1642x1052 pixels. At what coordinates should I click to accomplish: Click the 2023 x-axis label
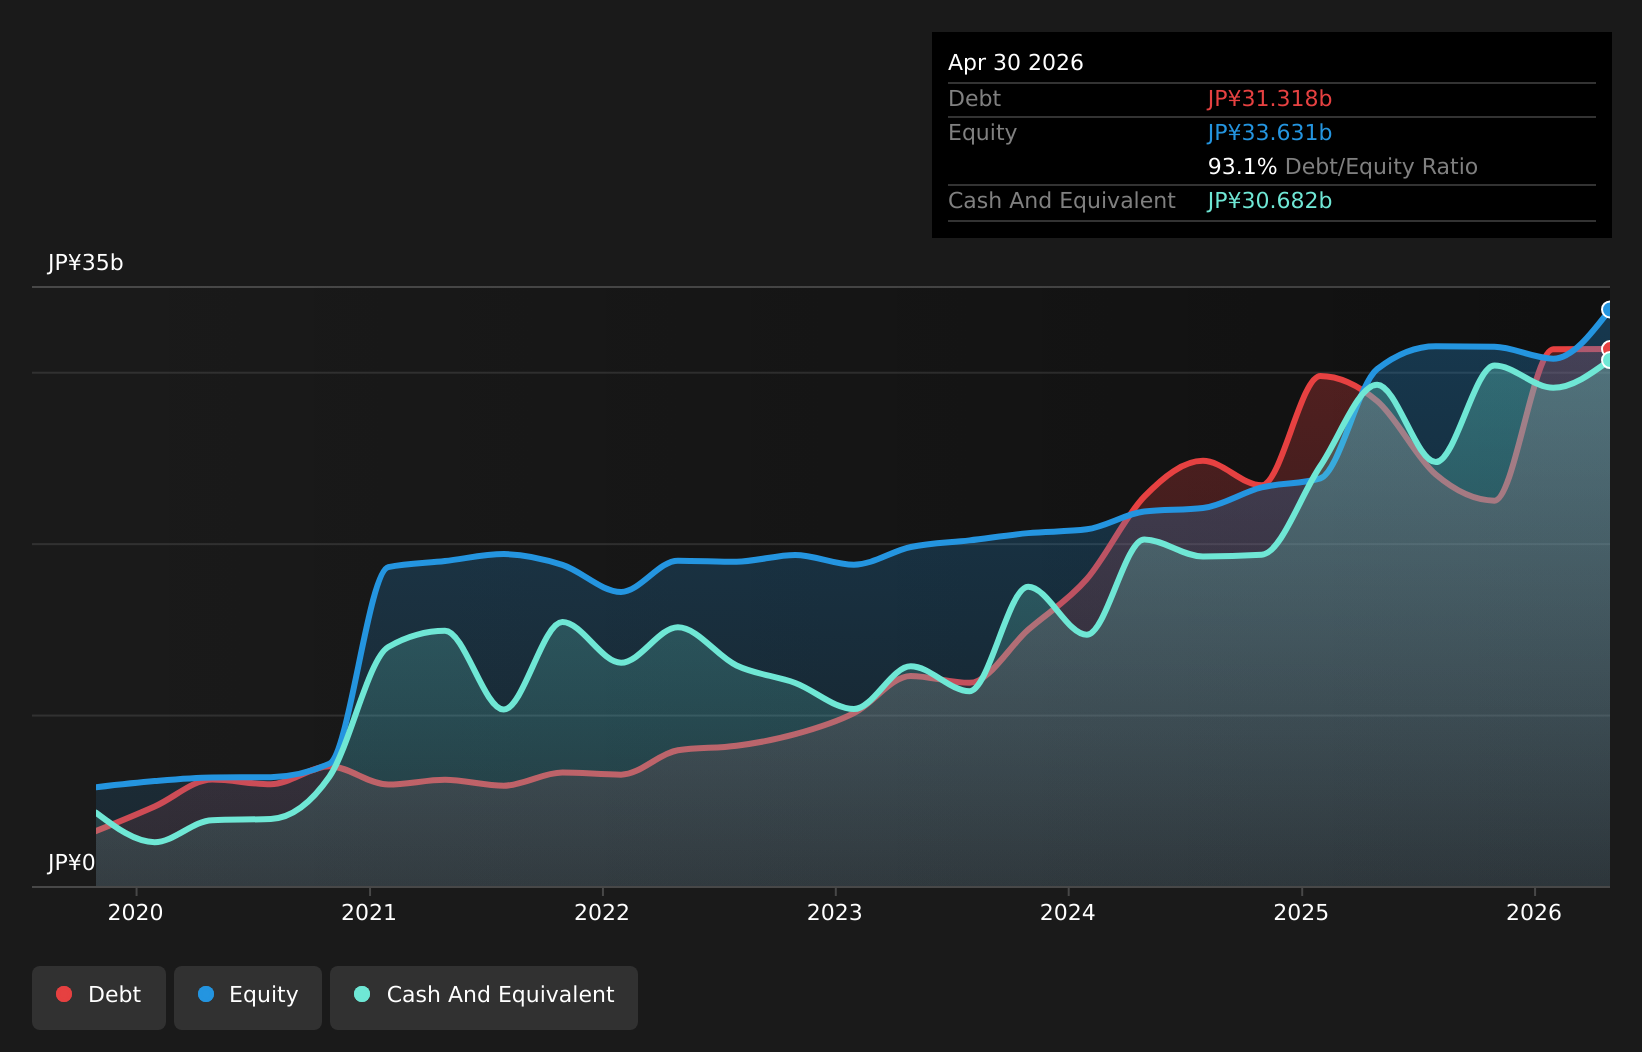point(835,912)
